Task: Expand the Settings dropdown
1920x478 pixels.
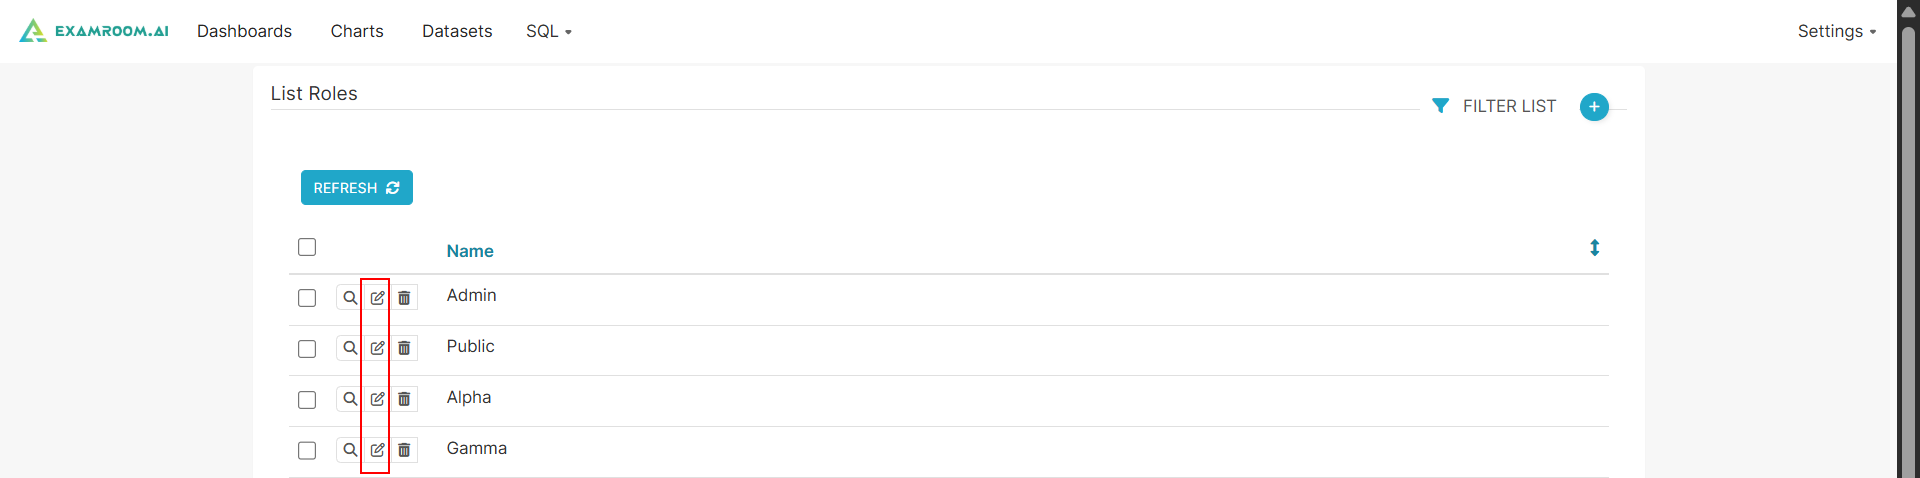Action: pyautogui.click(x=1836, y=32)
